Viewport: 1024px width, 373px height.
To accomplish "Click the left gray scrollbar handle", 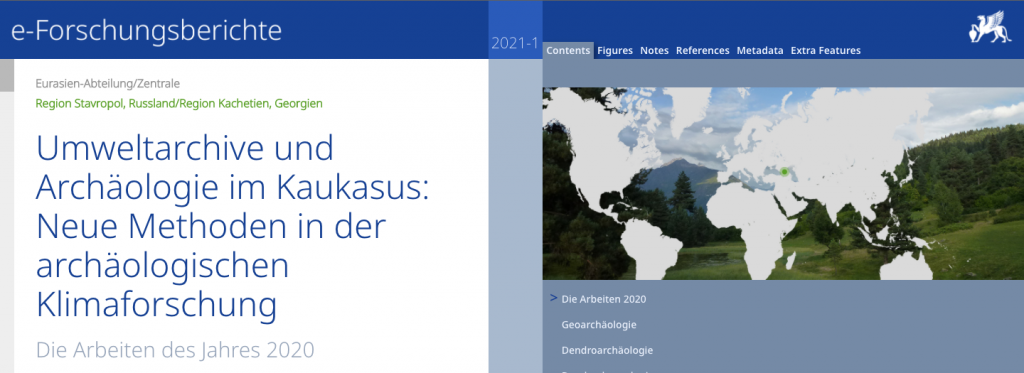I will pos(7,75).
